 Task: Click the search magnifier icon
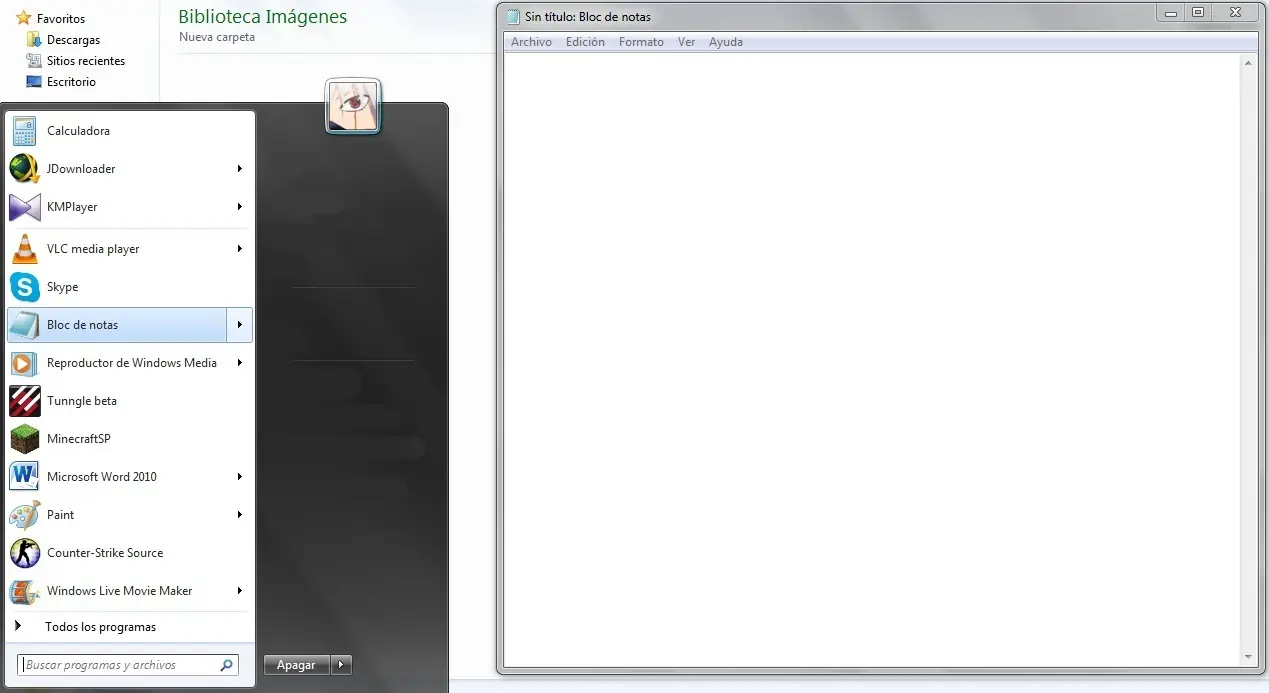227,665
